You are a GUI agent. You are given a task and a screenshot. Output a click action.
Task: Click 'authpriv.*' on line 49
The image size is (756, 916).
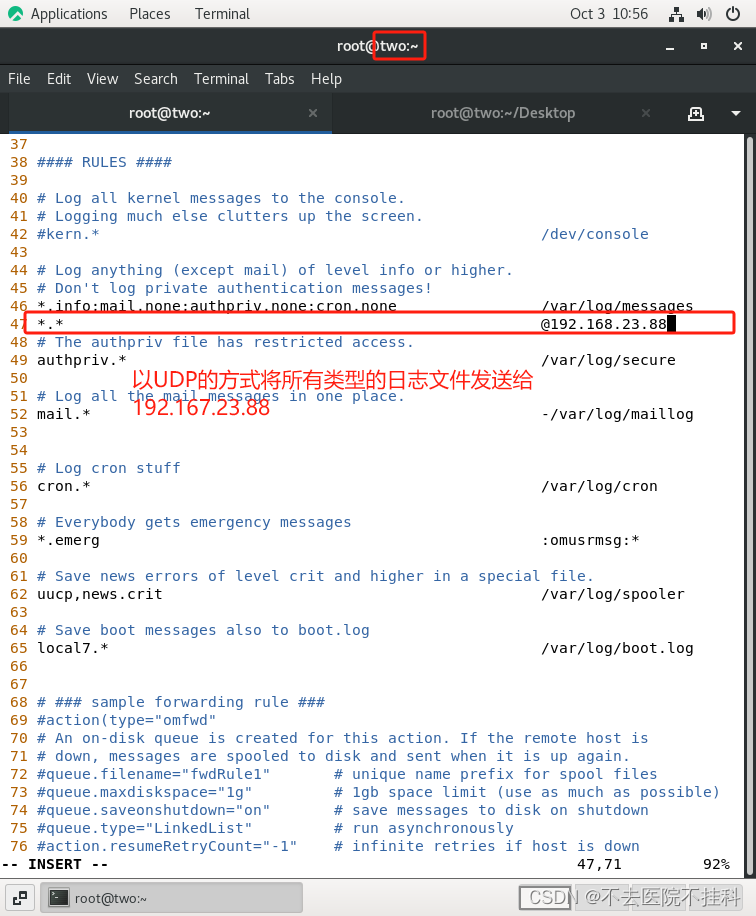pos(81,360)
